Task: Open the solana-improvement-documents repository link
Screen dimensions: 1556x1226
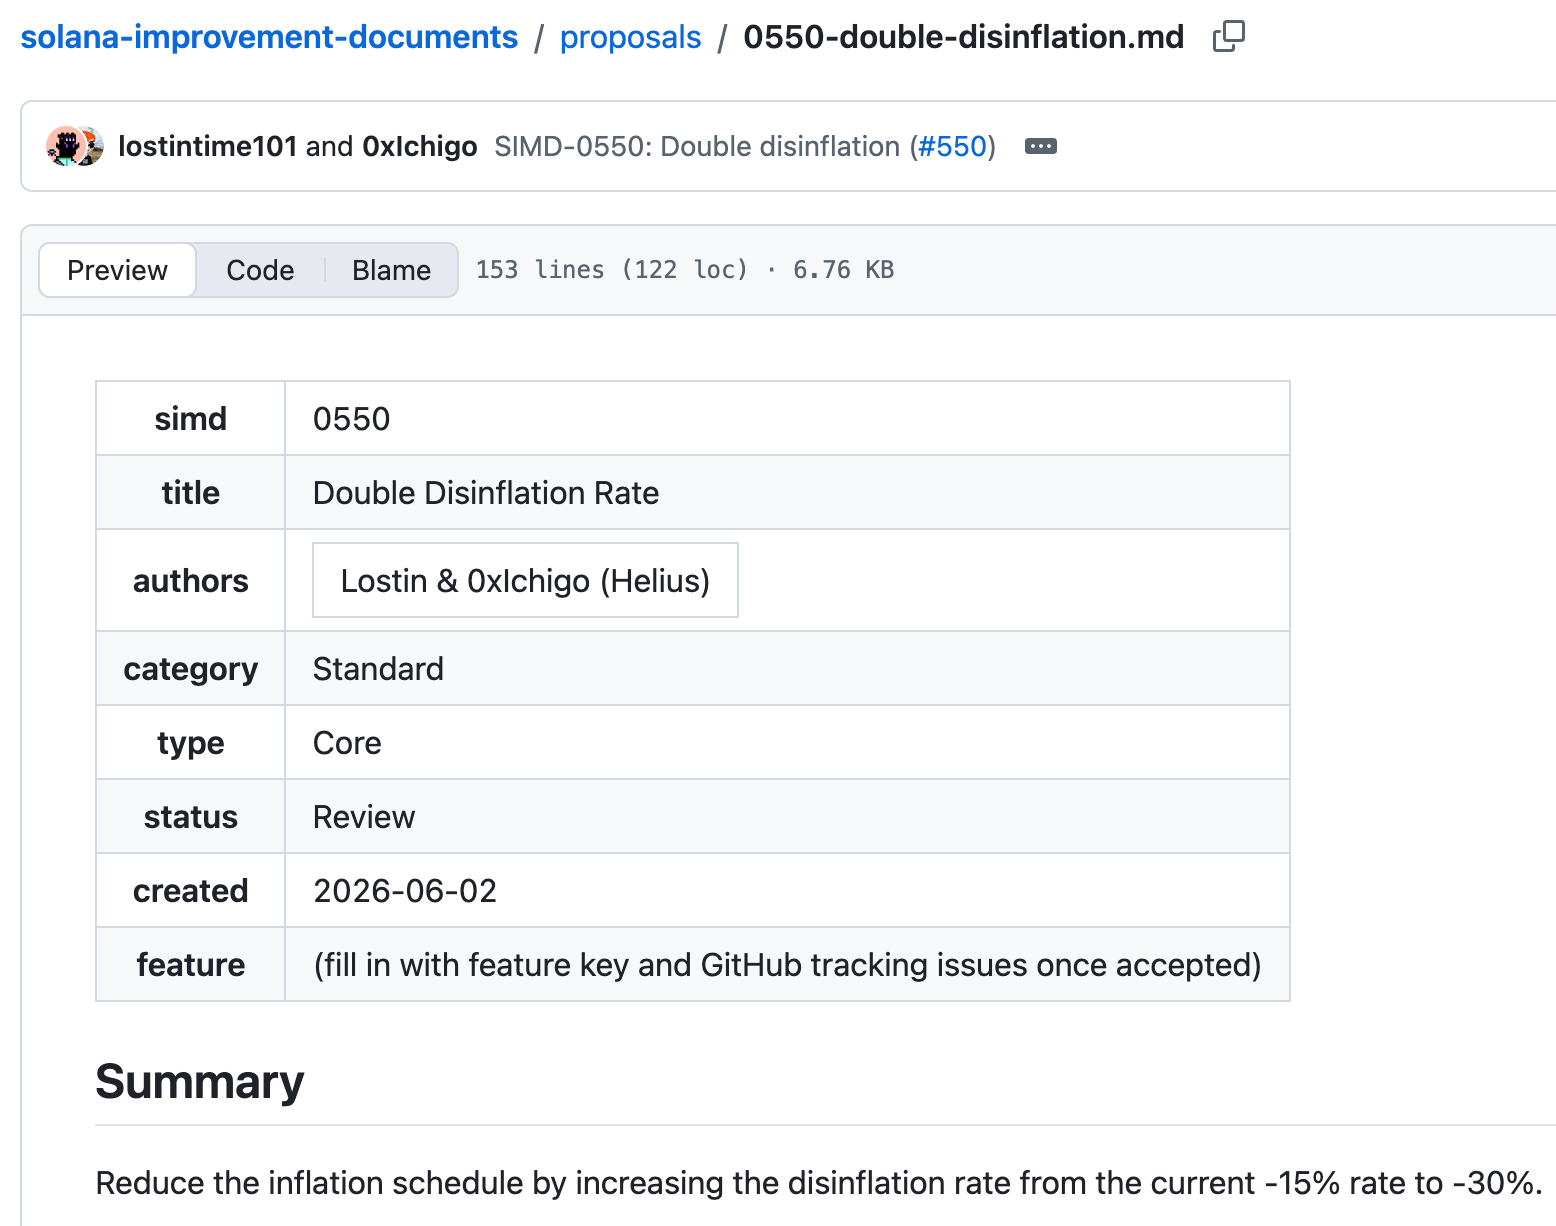Action: point(269,37)
